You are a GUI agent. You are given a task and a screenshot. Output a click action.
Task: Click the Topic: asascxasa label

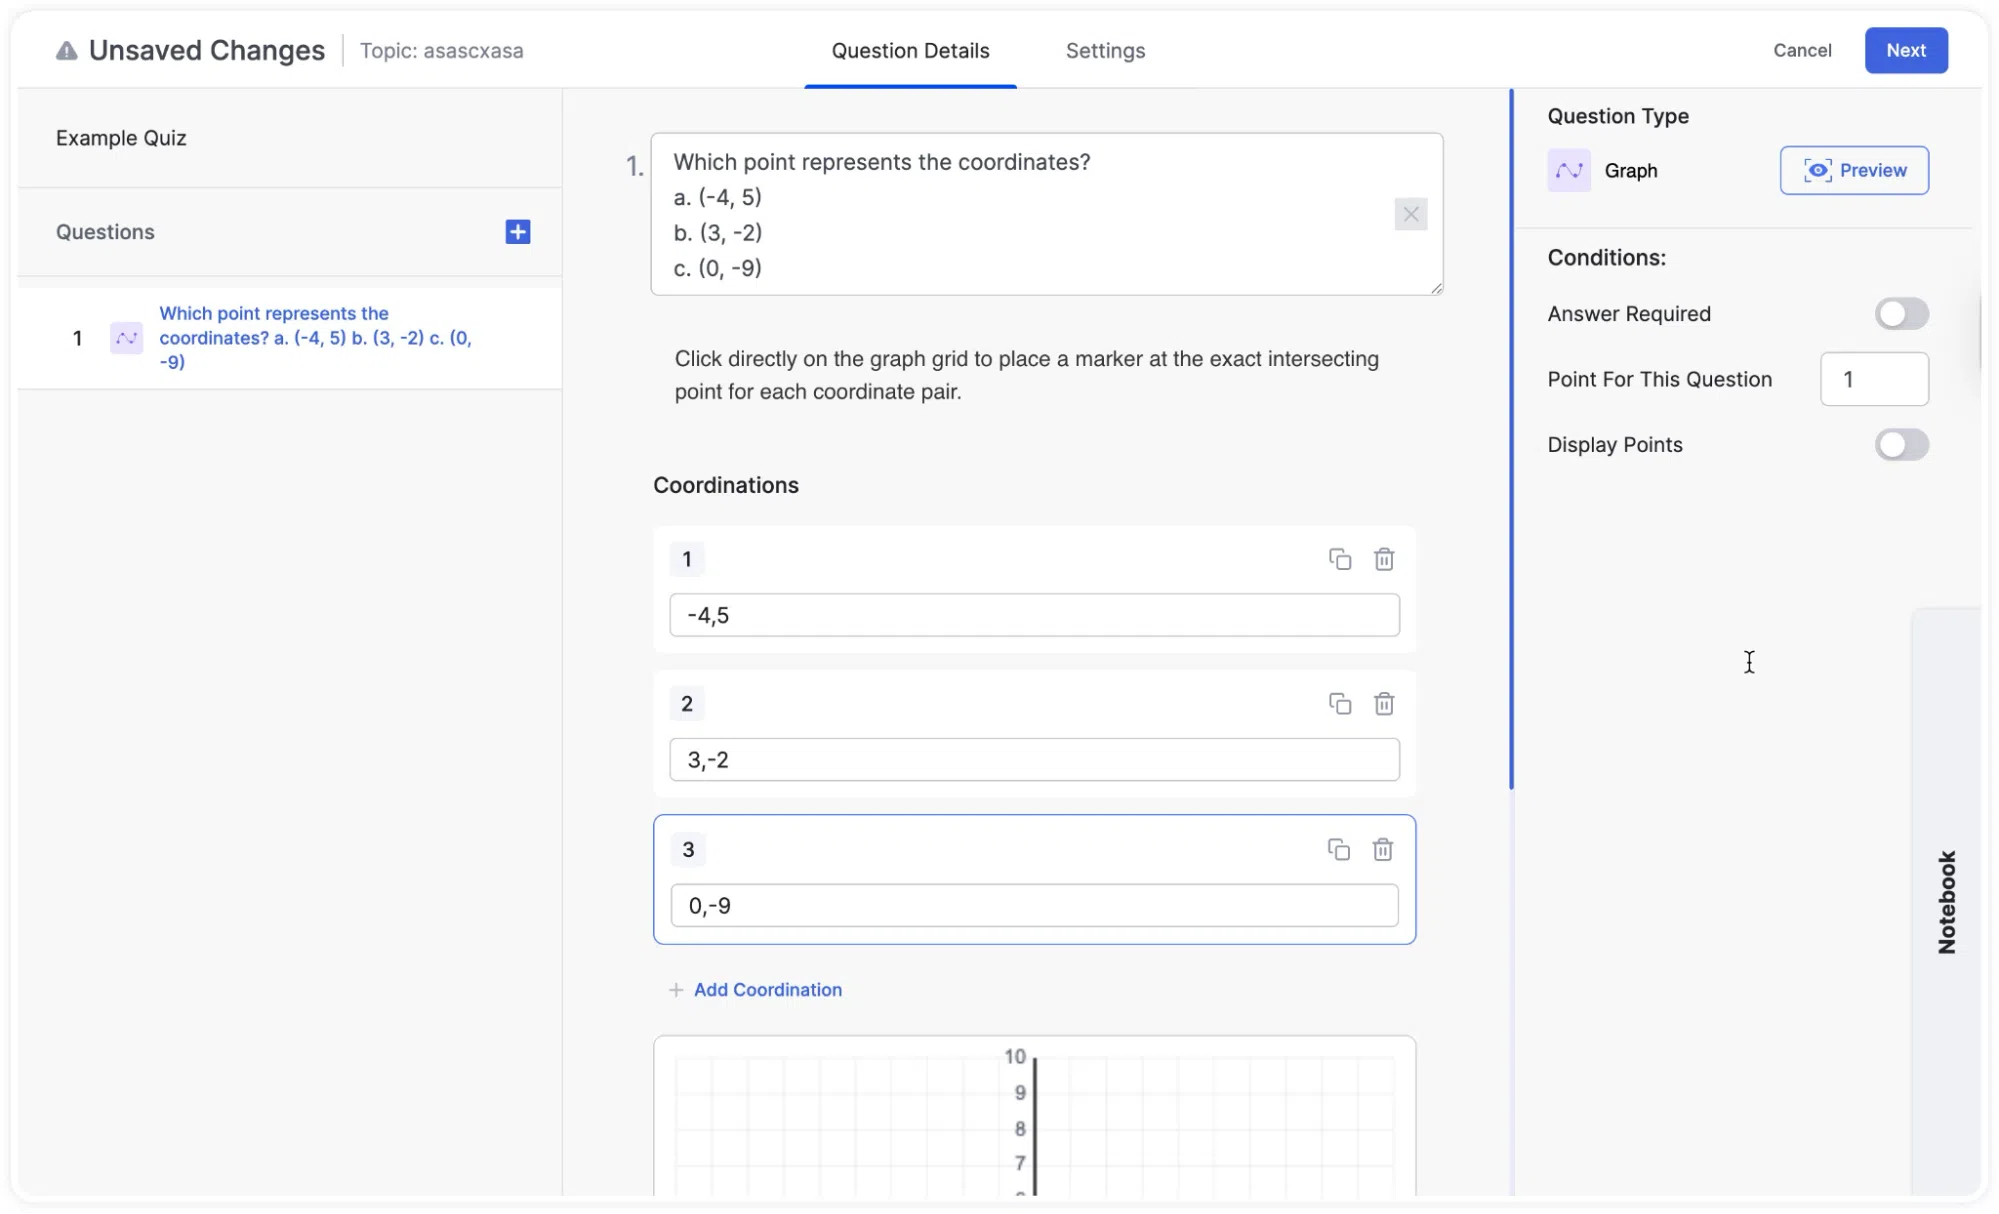[x=441, y=51]
